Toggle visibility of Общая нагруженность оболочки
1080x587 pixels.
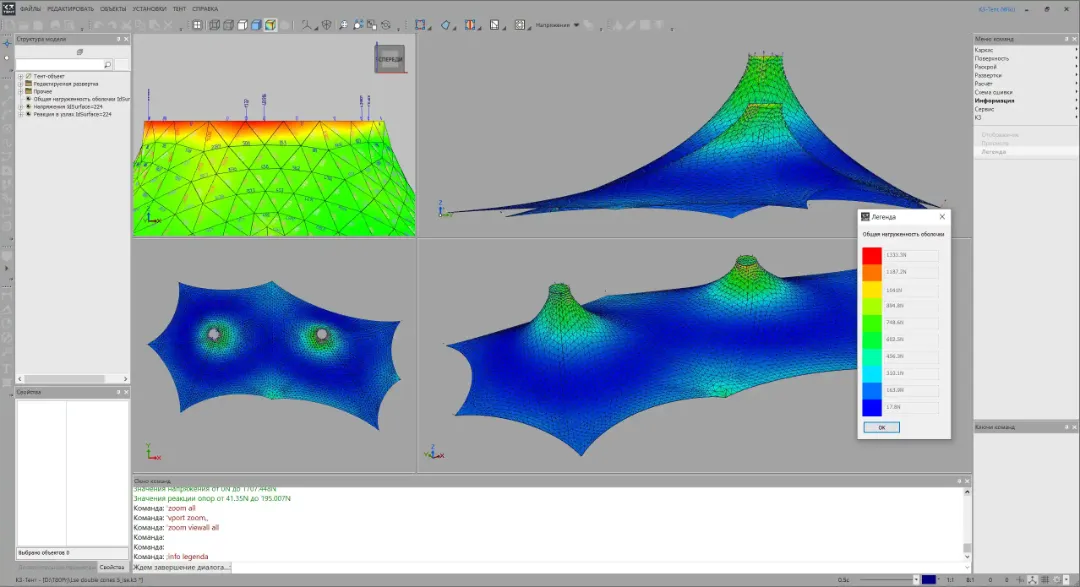tap(29, 99)
